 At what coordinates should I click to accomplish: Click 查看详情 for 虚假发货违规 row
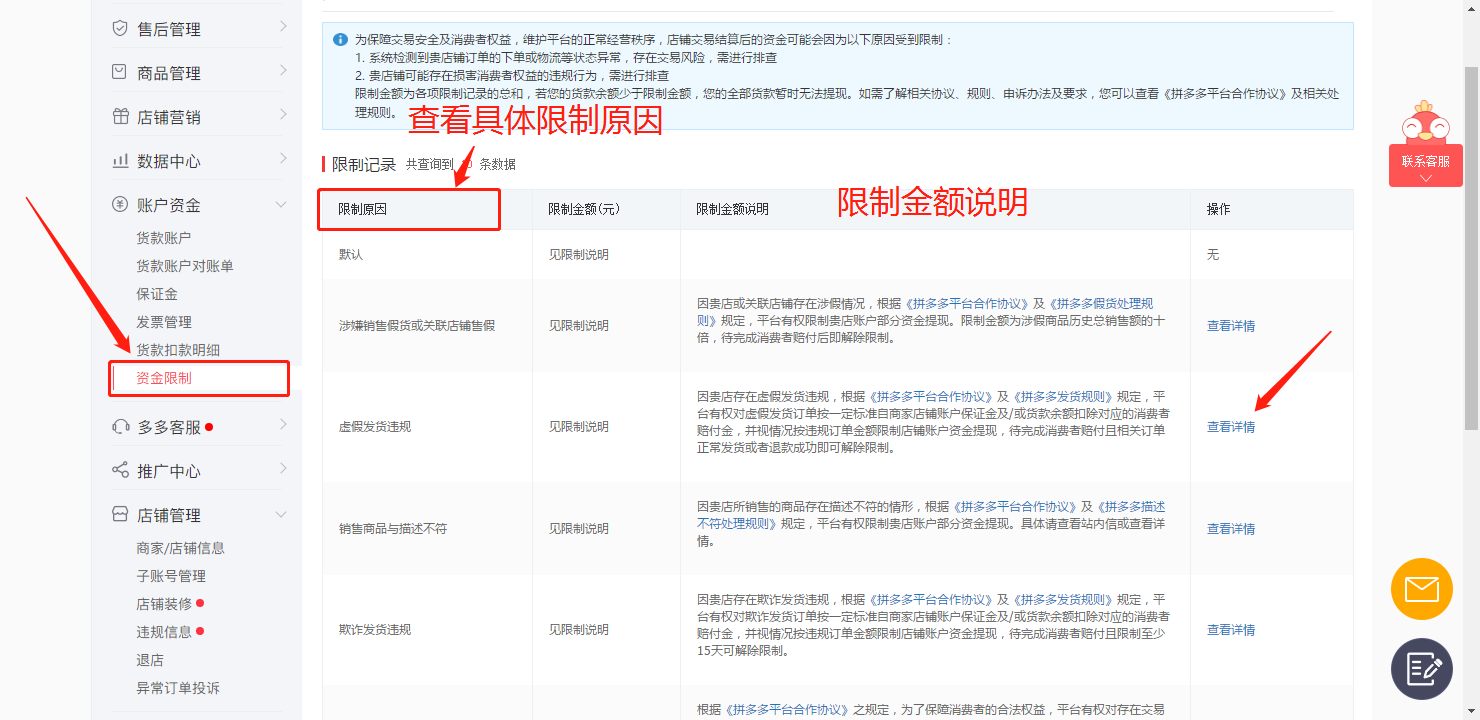(x=1231, y=427)
